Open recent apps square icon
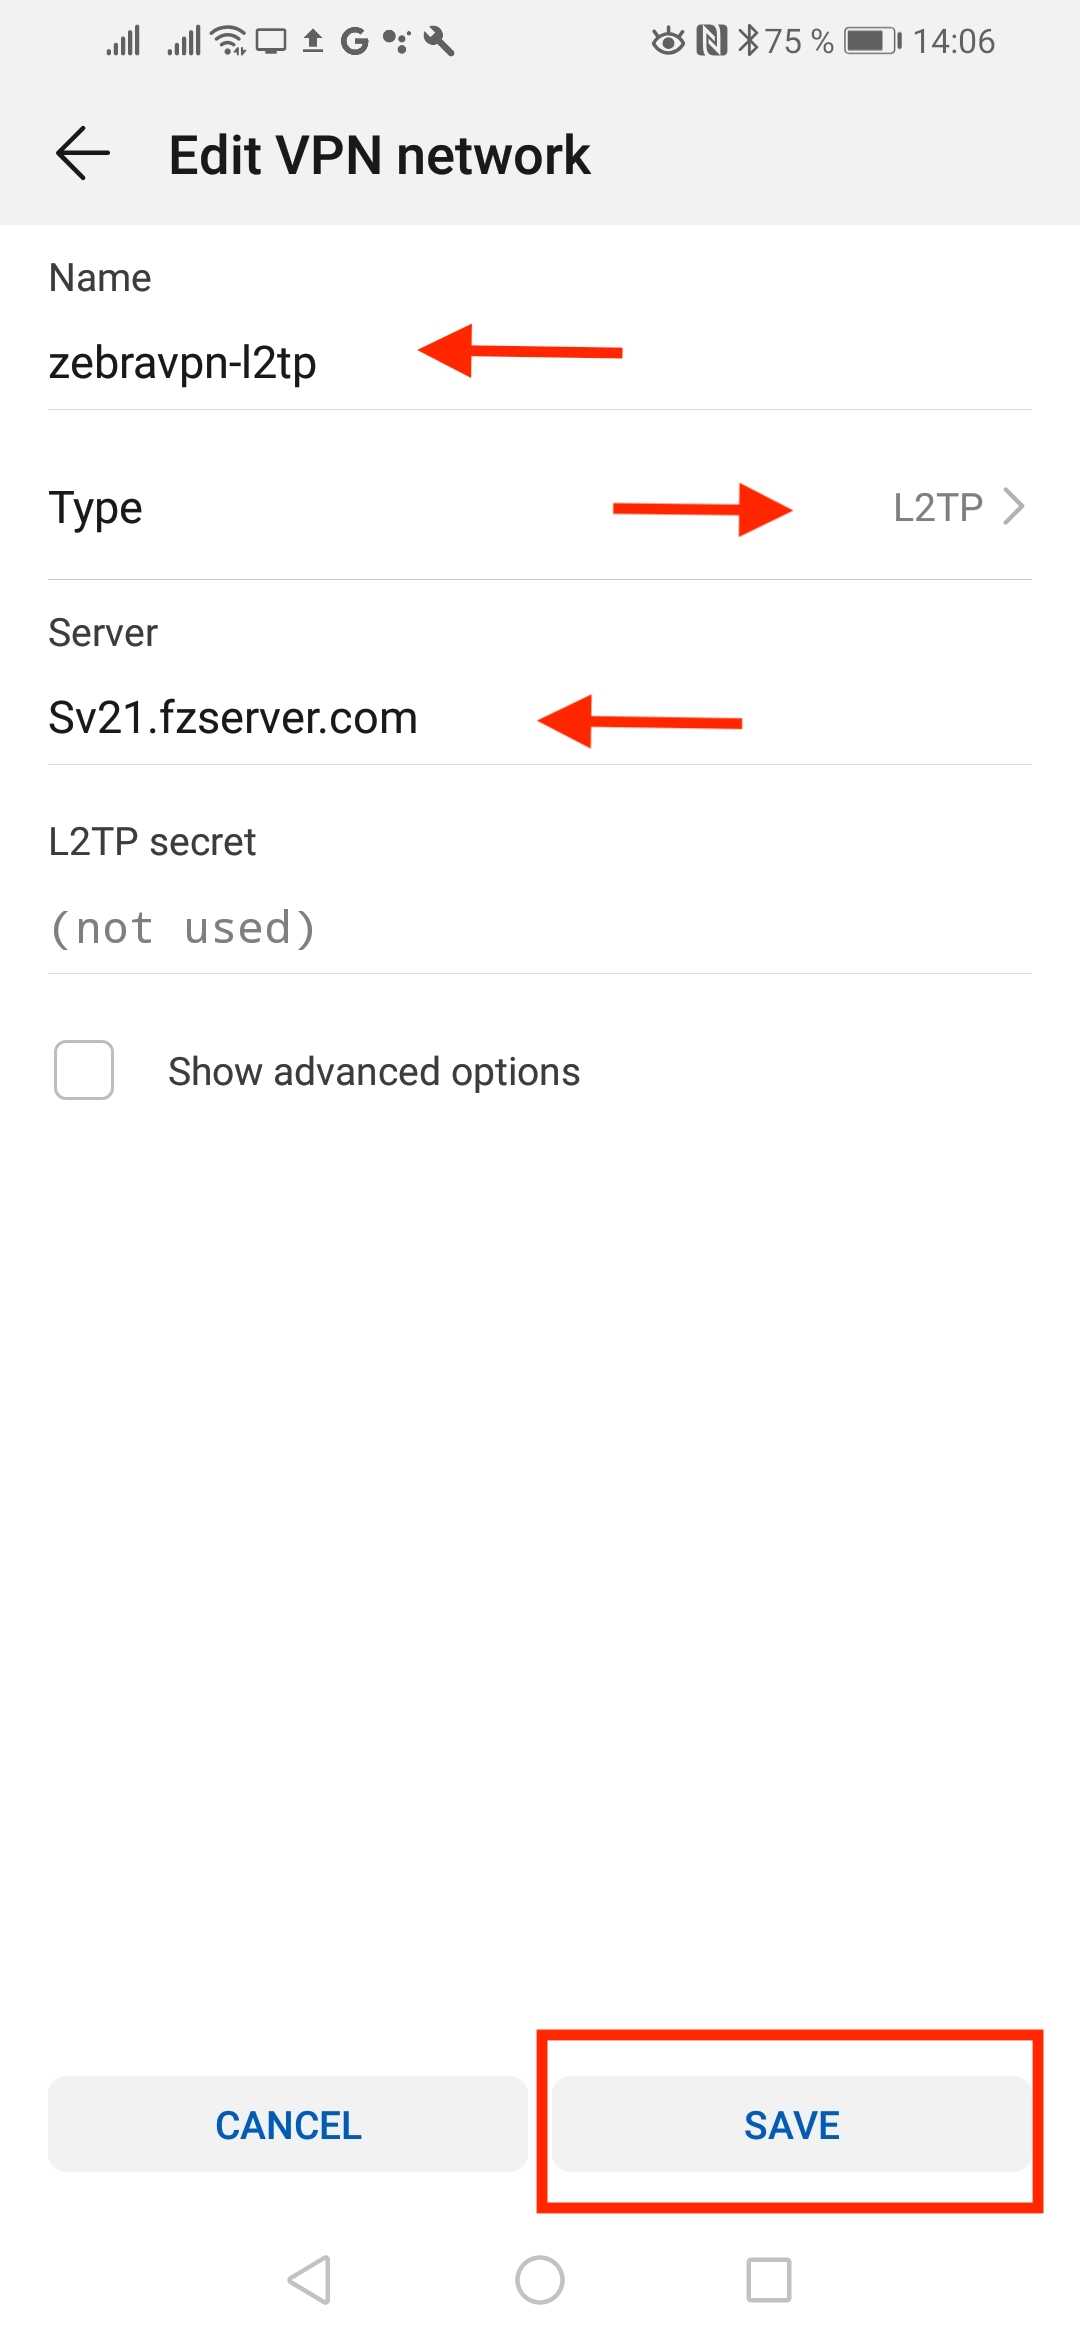This screenshot has height=2340, width=1080. 769,2280
